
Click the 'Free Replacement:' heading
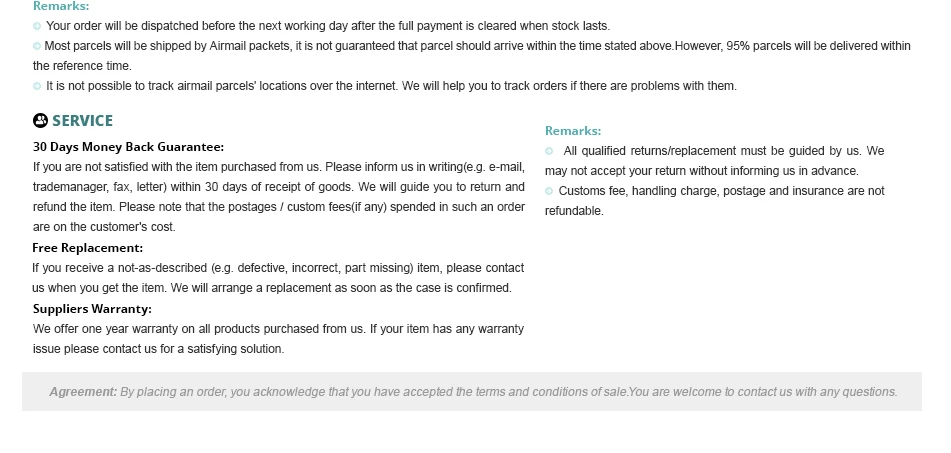point(87,248)
